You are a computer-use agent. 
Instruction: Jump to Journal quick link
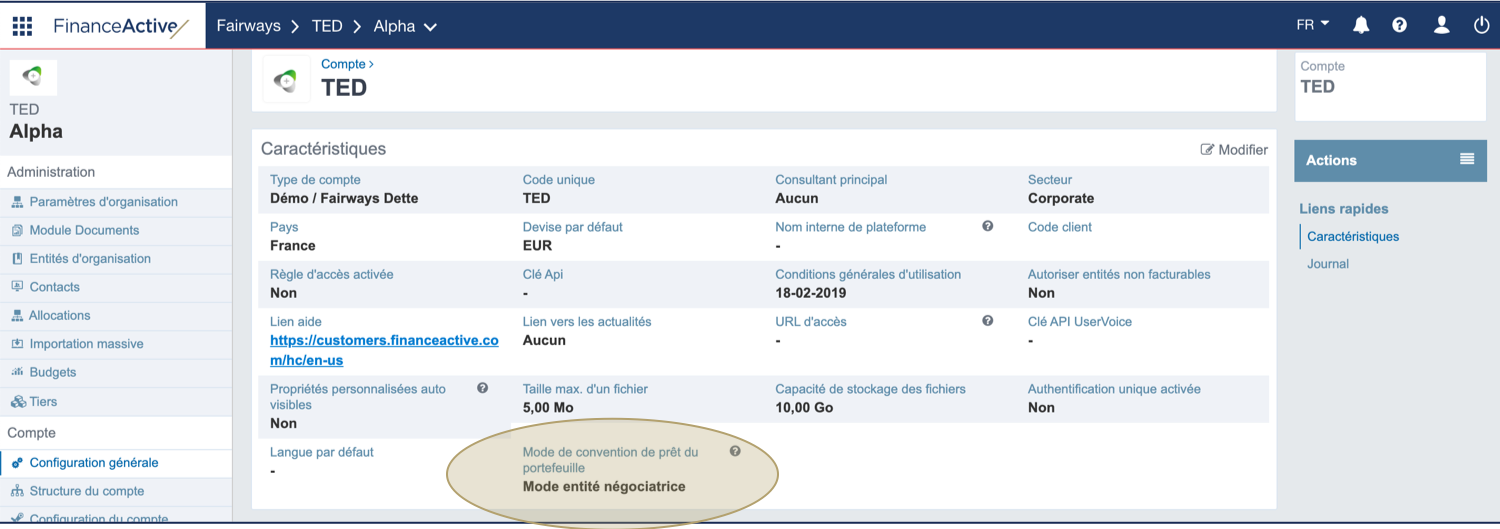click(x=1328, y=264)
